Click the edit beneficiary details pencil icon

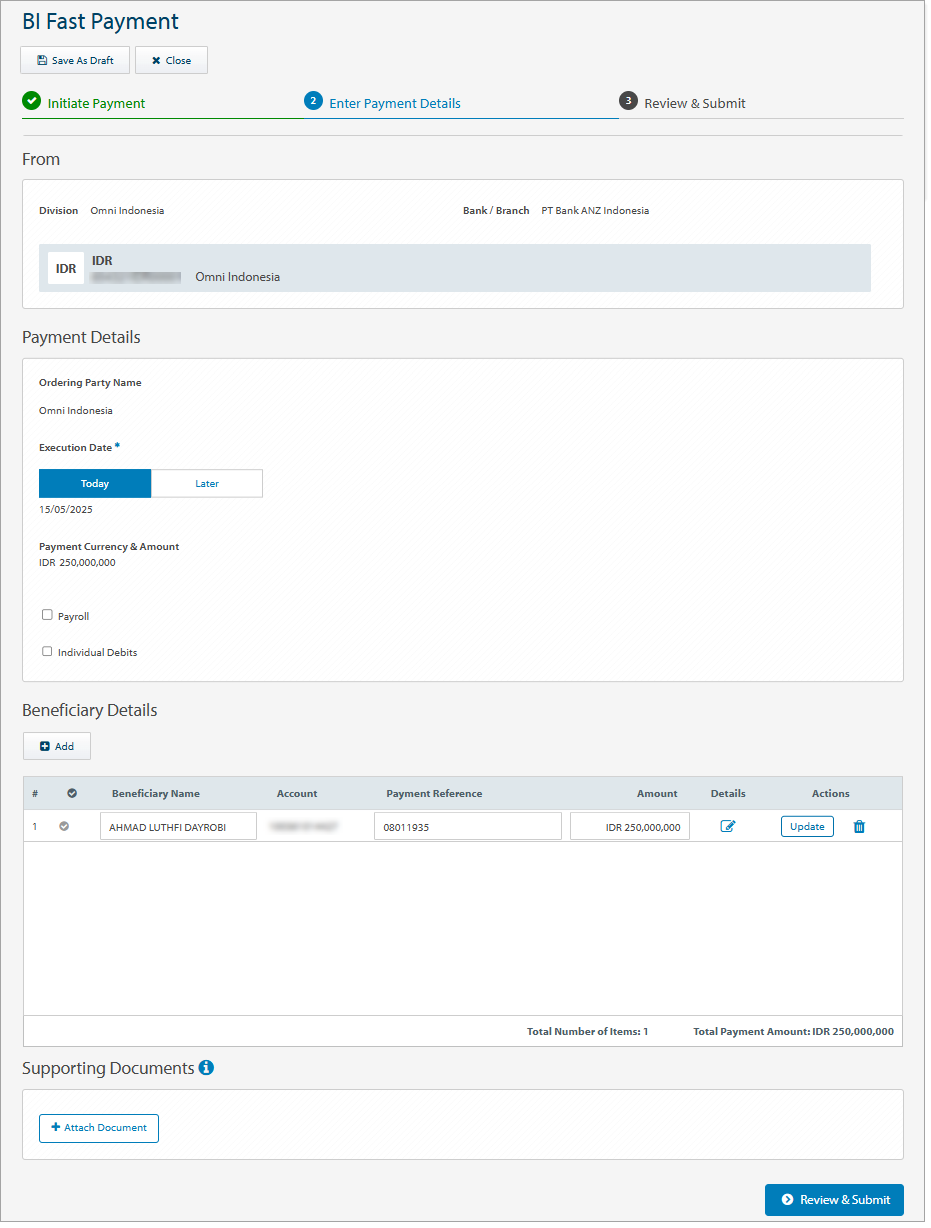[728, 826]
